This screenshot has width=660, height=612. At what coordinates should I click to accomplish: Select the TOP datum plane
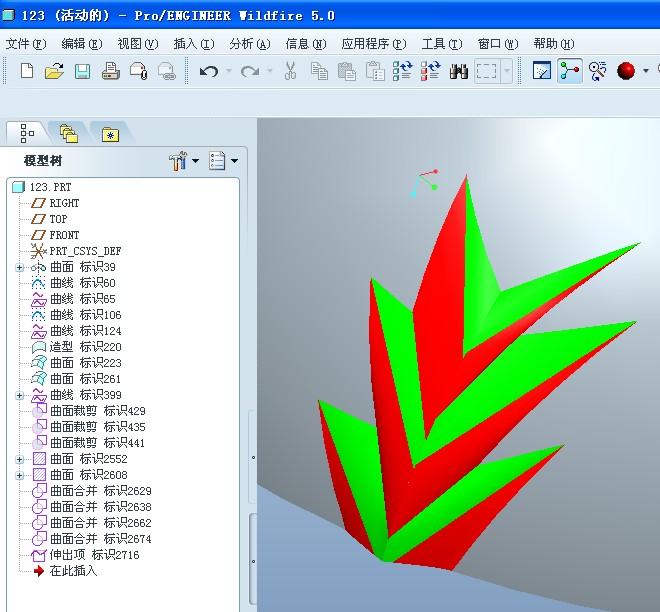(x=49, y=219)
